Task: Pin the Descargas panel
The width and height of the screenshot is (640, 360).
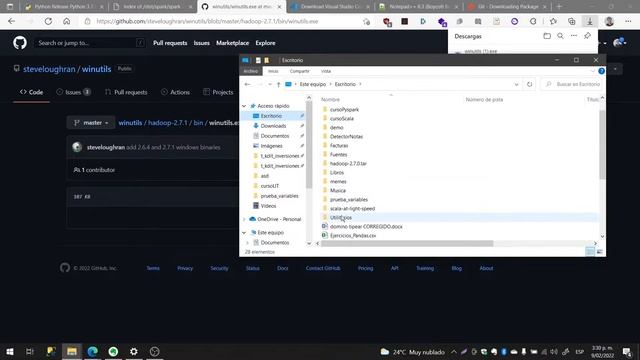Action: tap(587, 36)
